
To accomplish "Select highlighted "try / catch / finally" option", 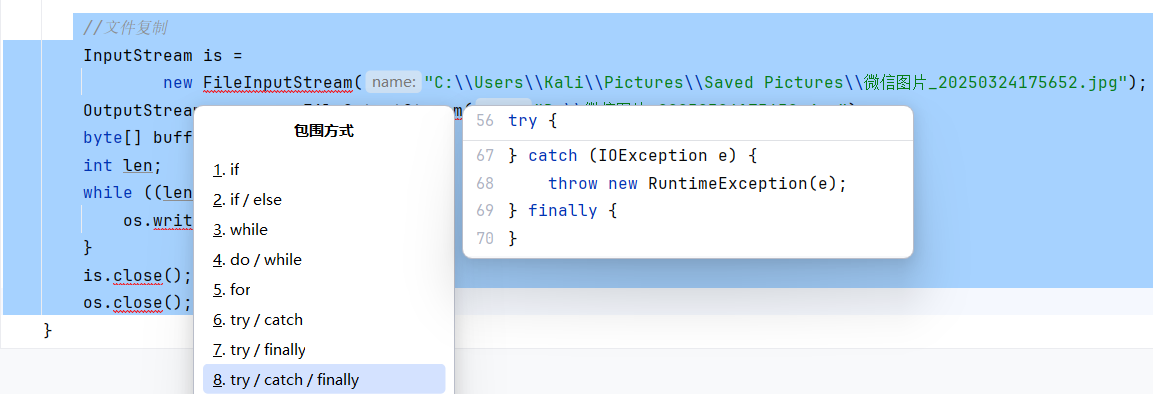I will point(324,379).
